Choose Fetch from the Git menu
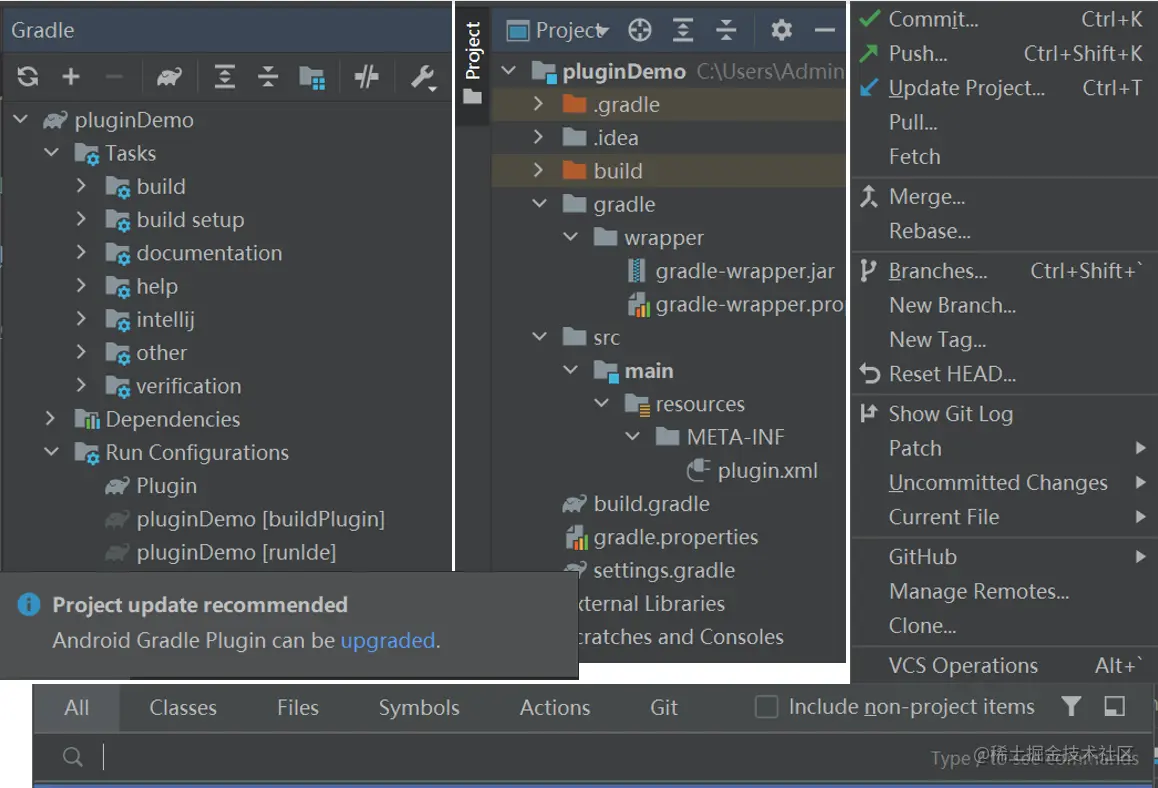Image resolution: width=1158 pixels, height=788 pixels. (x=1003, y=157)
